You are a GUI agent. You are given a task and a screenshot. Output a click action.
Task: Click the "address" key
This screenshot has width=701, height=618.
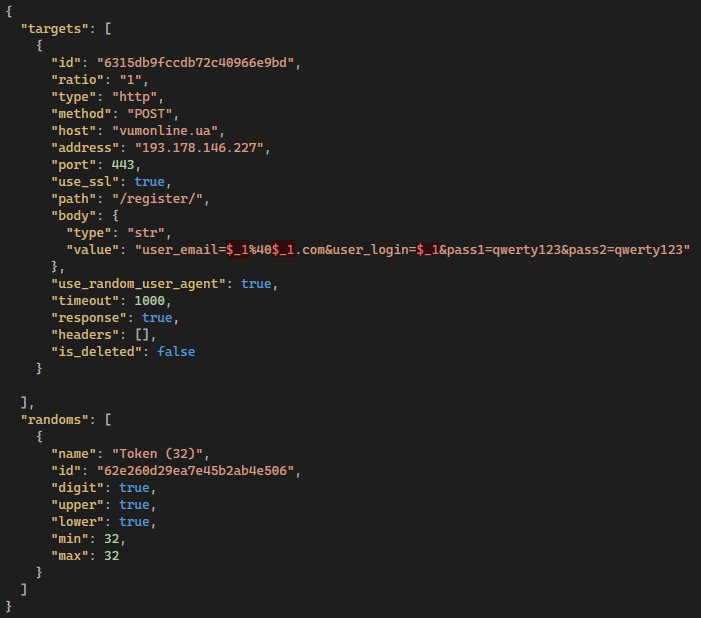pos(85,148)
